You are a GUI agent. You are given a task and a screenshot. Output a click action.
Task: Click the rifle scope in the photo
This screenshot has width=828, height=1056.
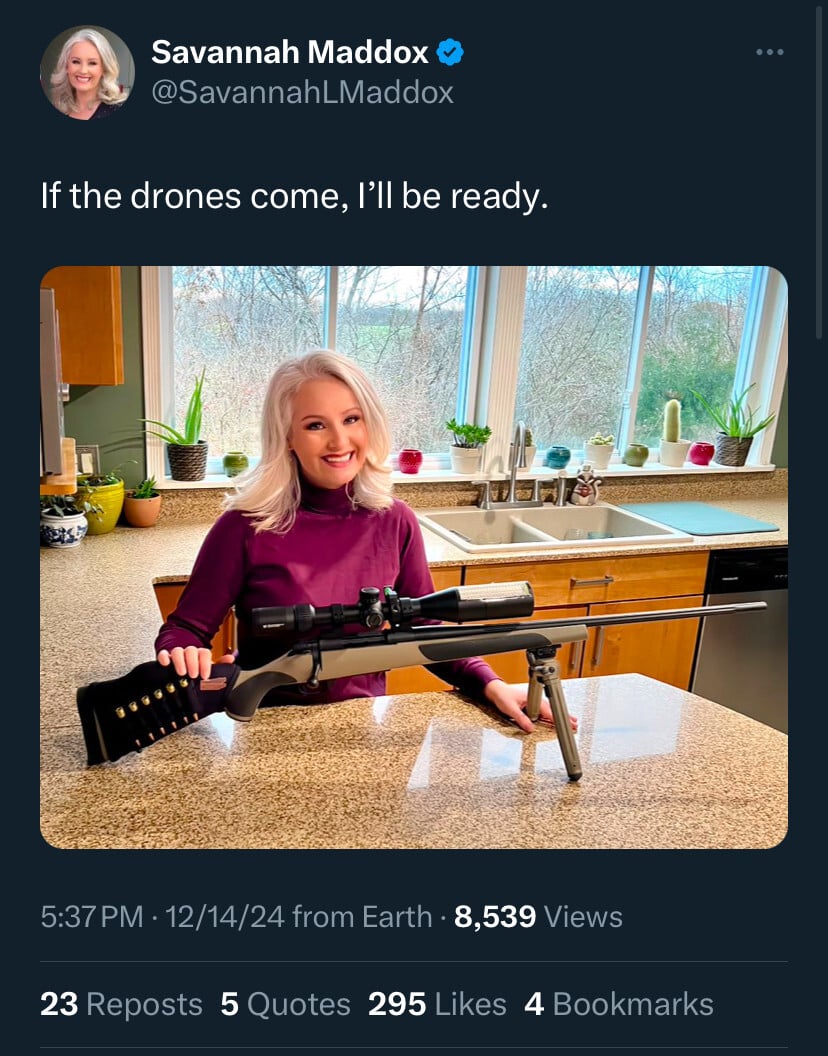tap(393, 607)
